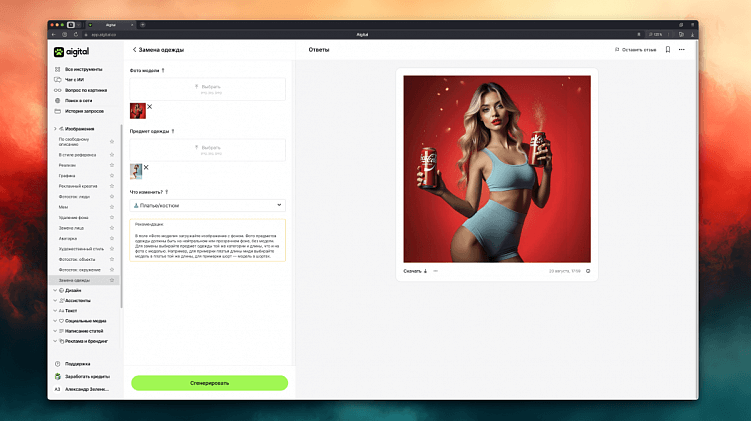Open История запросов
The height and width of the screenshot is (421, 751).
pyautogui.click(x=84, y=111)
